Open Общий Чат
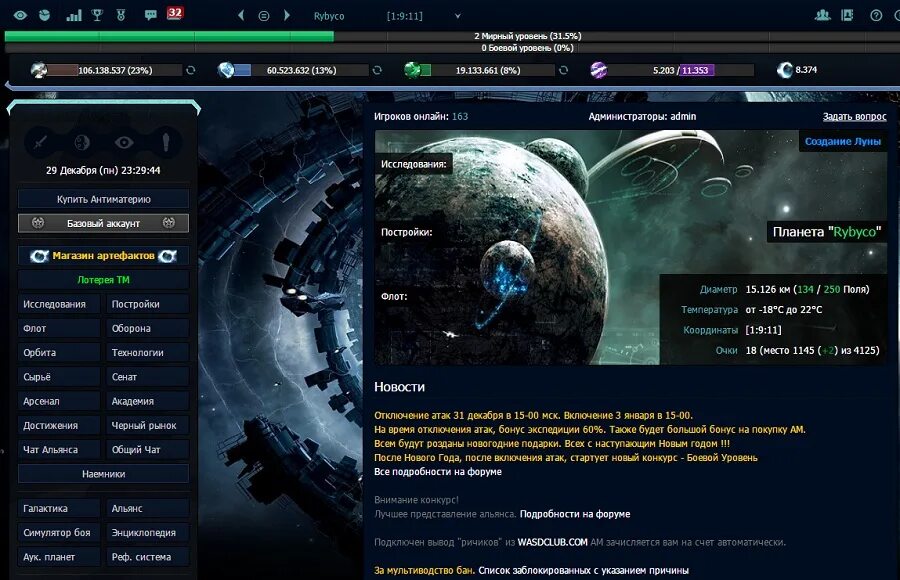This screenshot has height=580, width=900. tap(148, 450)
